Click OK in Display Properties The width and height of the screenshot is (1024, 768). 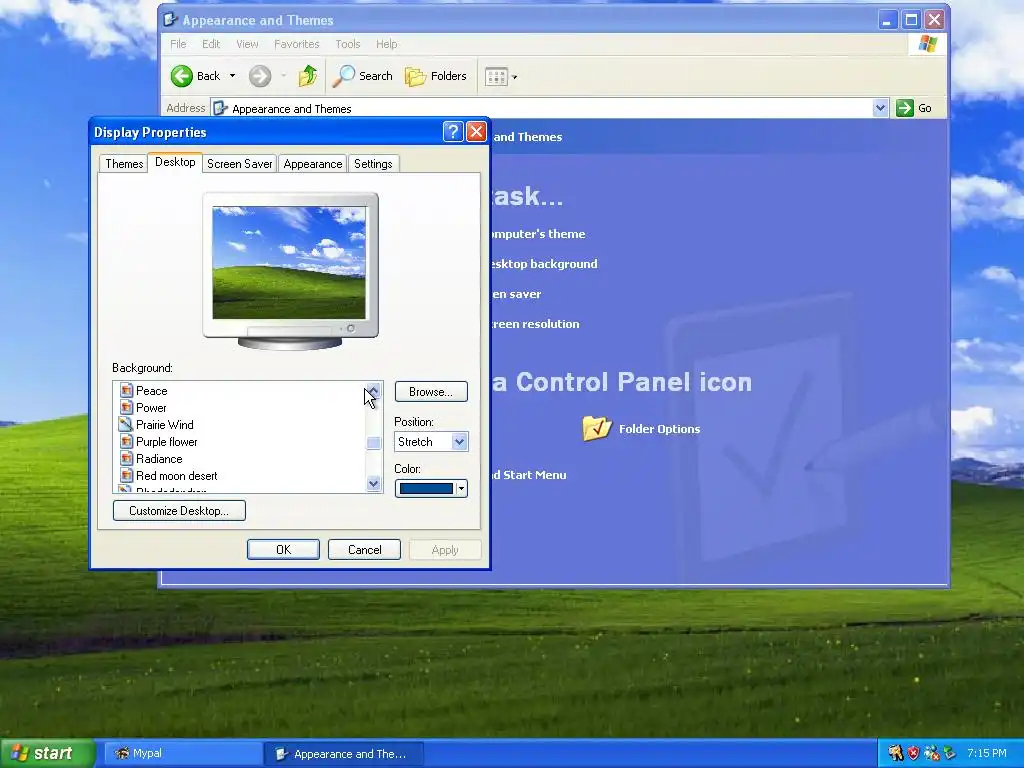tap(283, 550)
